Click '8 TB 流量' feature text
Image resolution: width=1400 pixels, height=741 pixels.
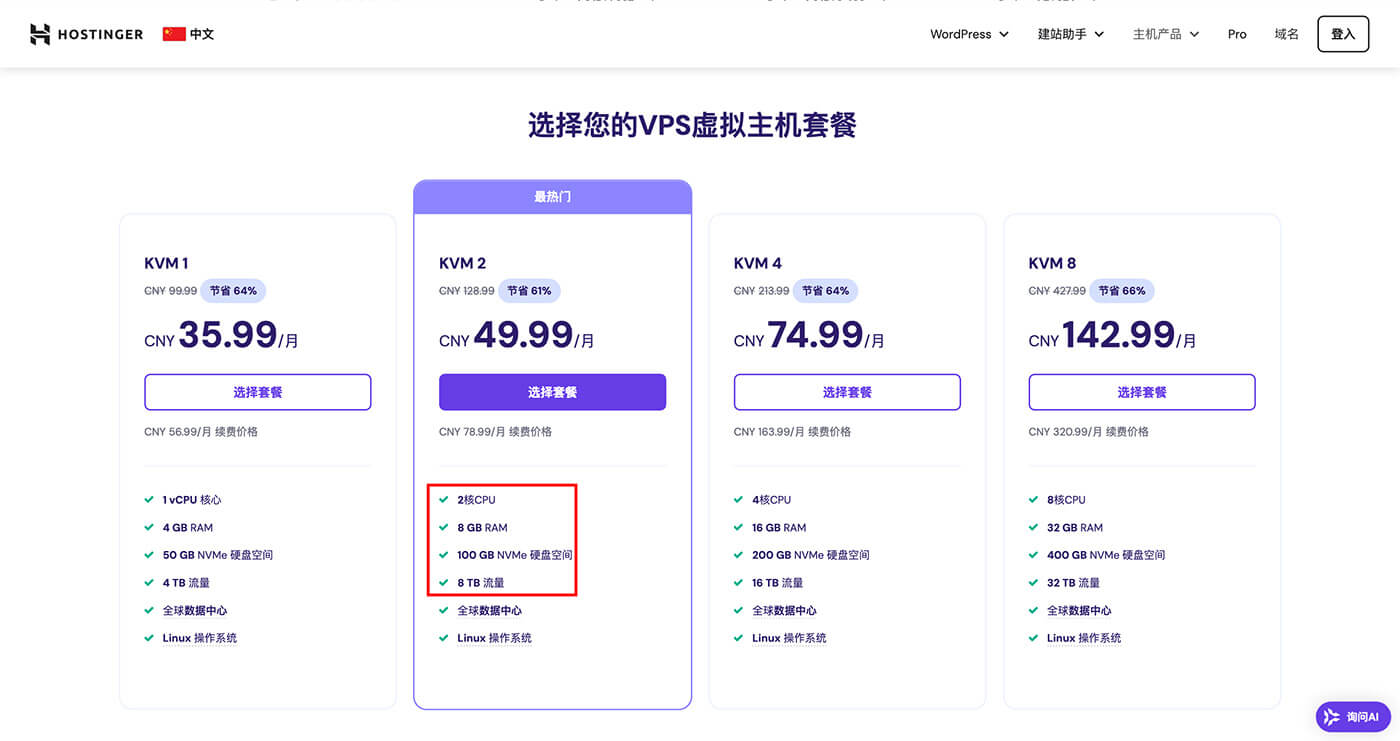(481, 582)
